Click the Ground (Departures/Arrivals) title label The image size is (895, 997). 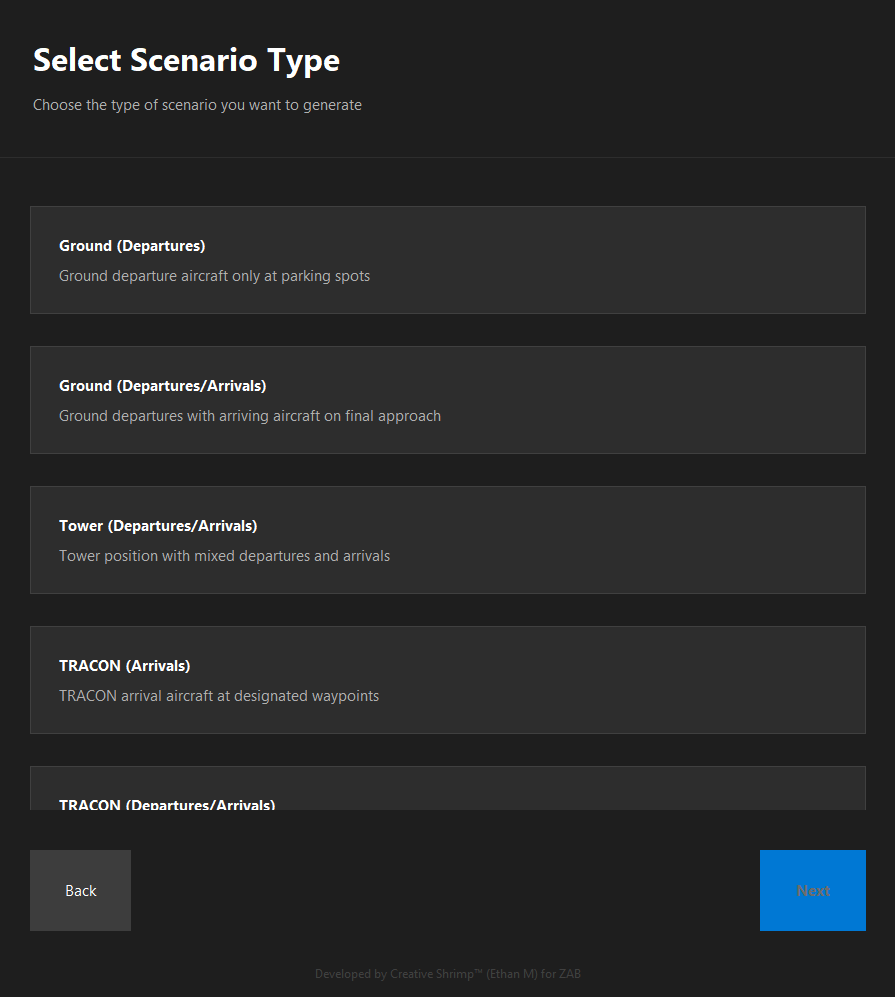pos(163,385)
